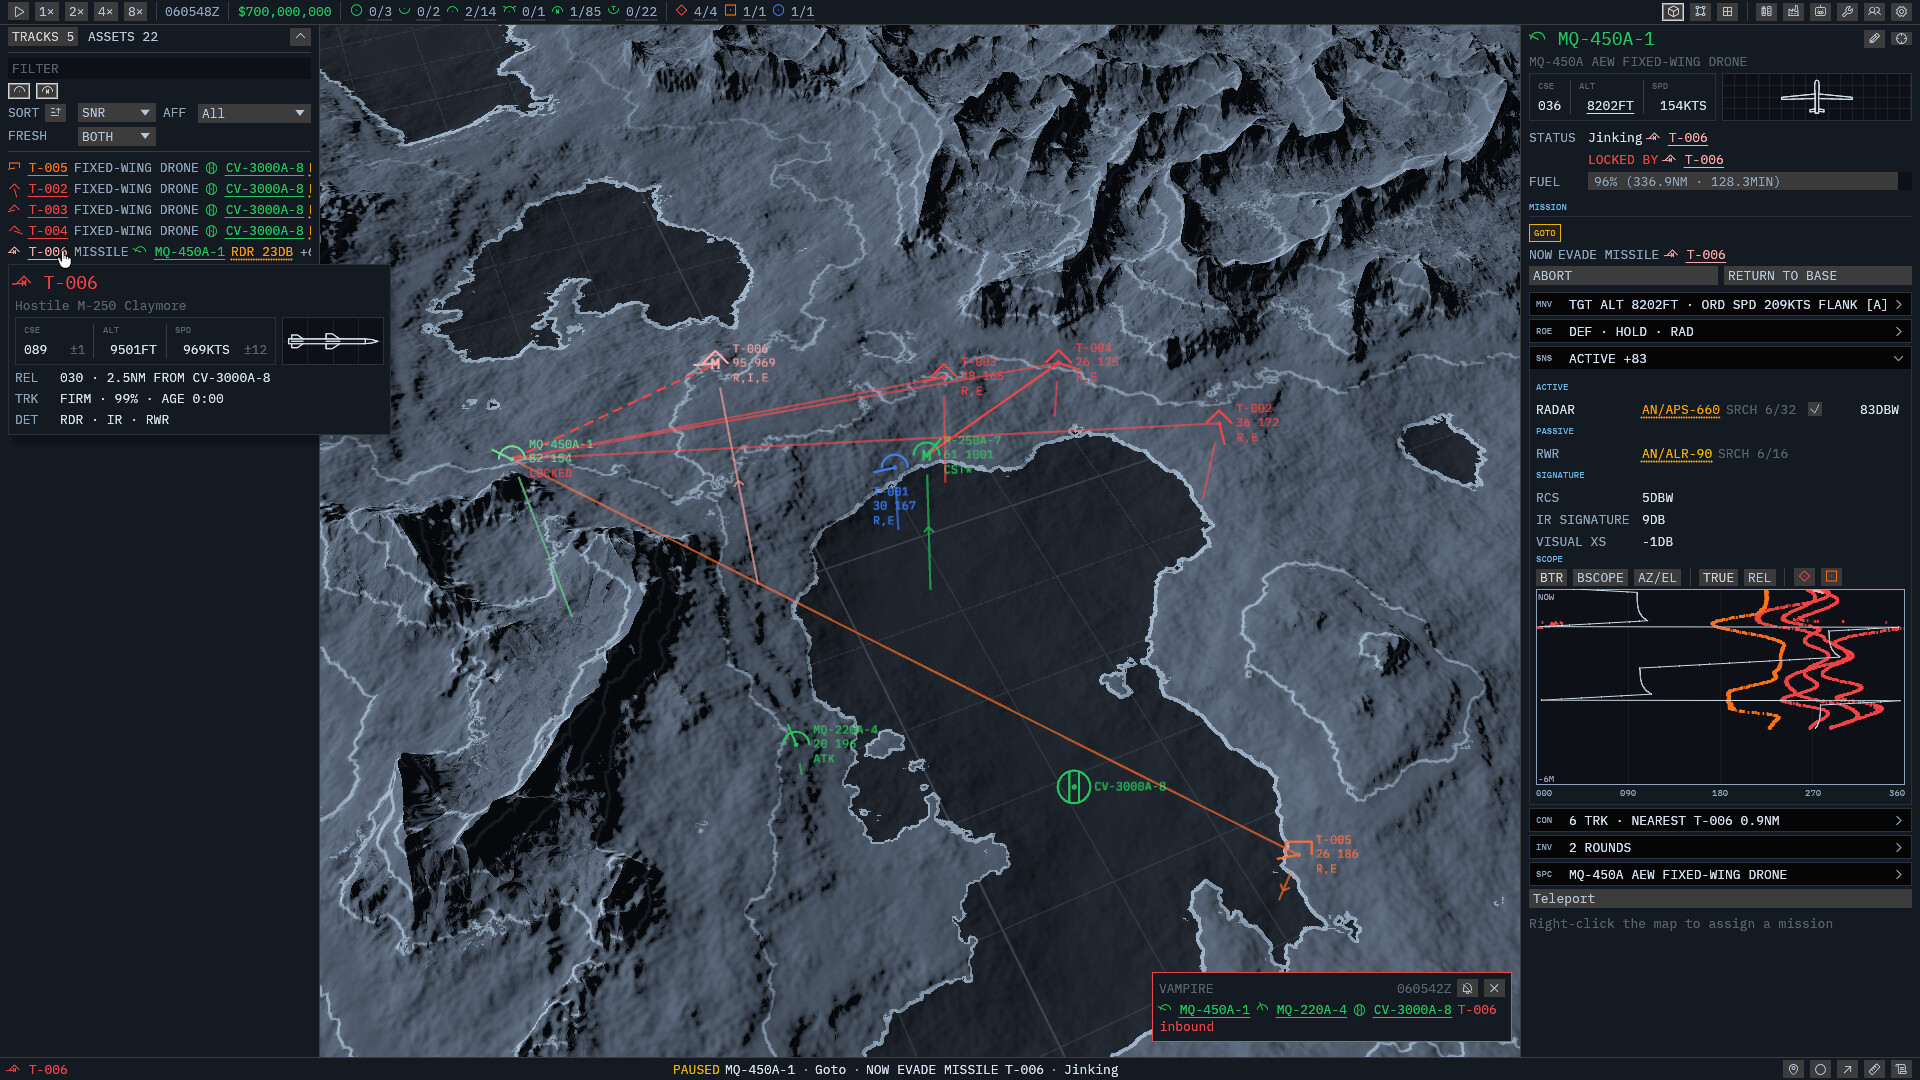Click the ABORT mission button
Viewport: 1920px width, 1080px height.
coord(1623,276)
